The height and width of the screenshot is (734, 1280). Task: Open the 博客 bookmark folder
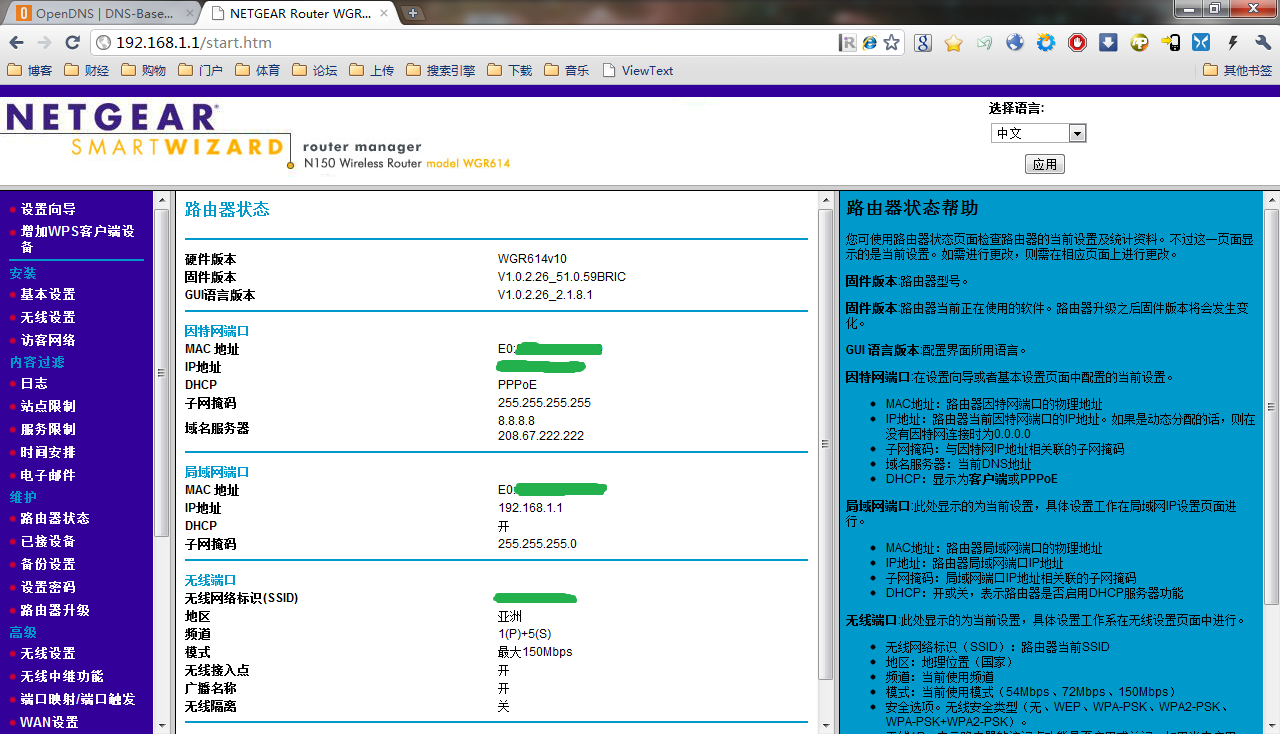30,71
